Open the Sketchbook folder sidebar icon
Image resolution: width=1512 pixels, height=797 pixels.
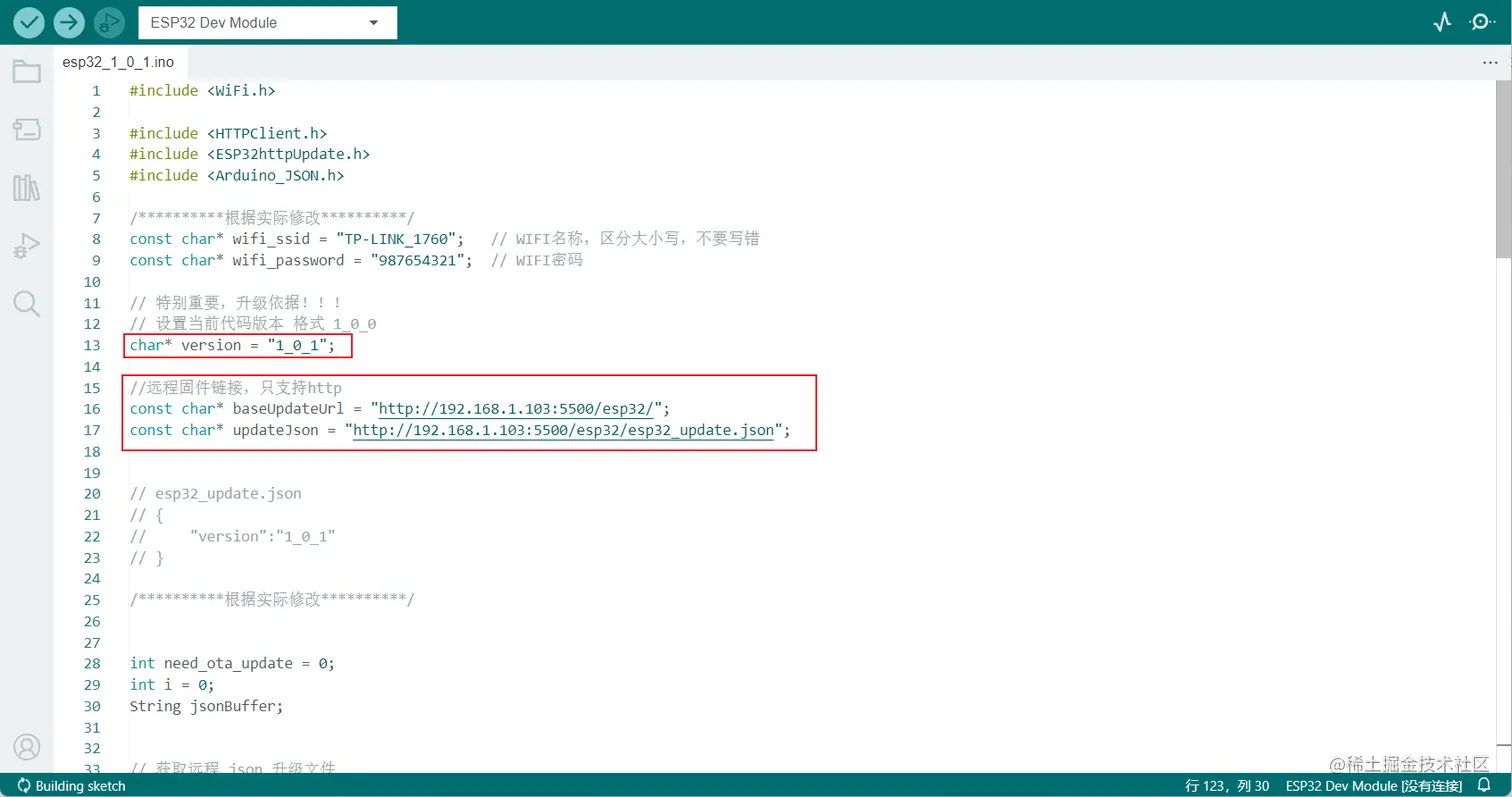[27, 72]
